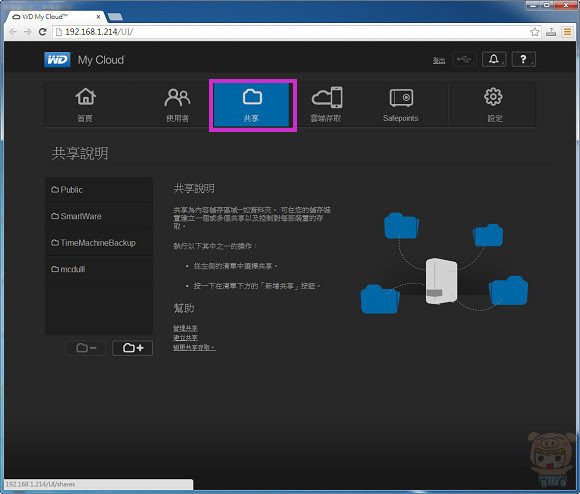
Task: Click the add share folder plus button
Action: (x=132, y=348)
